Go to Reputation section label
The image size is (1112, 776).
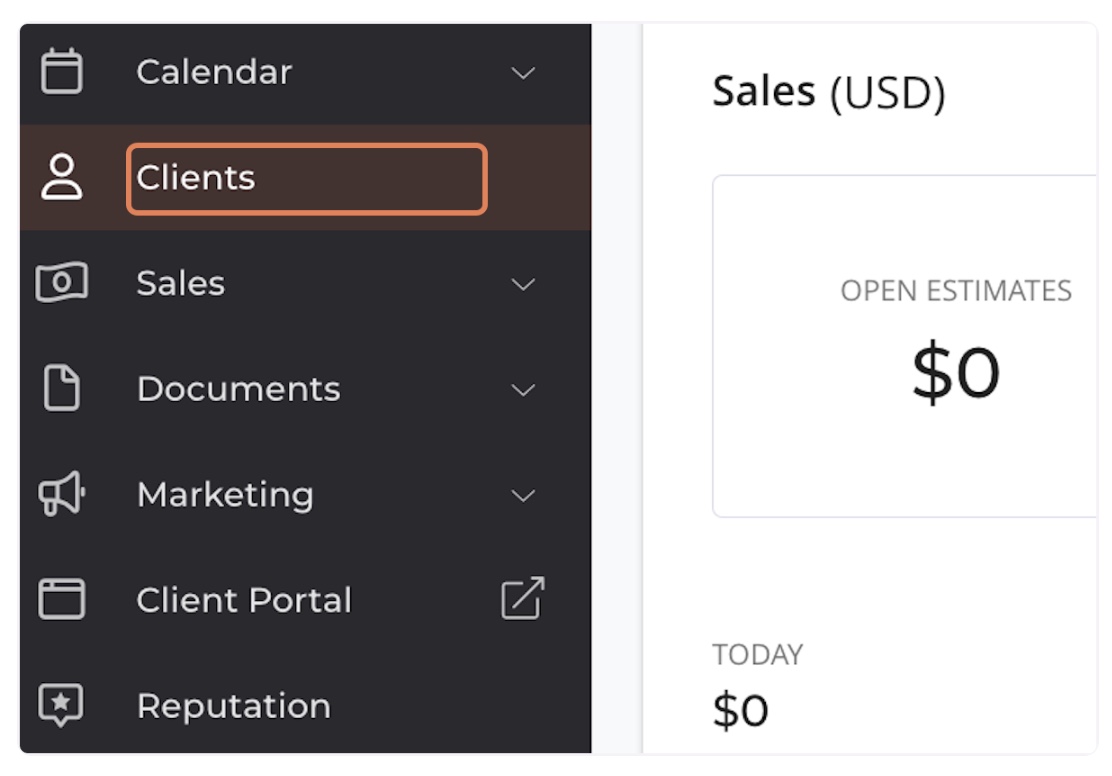click(233, 706)
